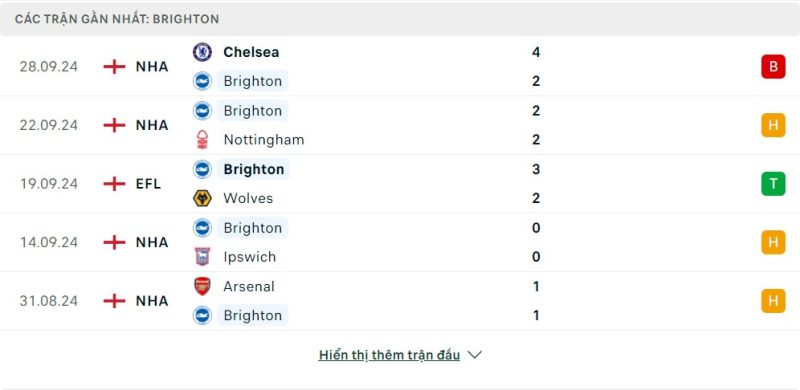Click the Nottingham Forest crest icon

point(203,139)
